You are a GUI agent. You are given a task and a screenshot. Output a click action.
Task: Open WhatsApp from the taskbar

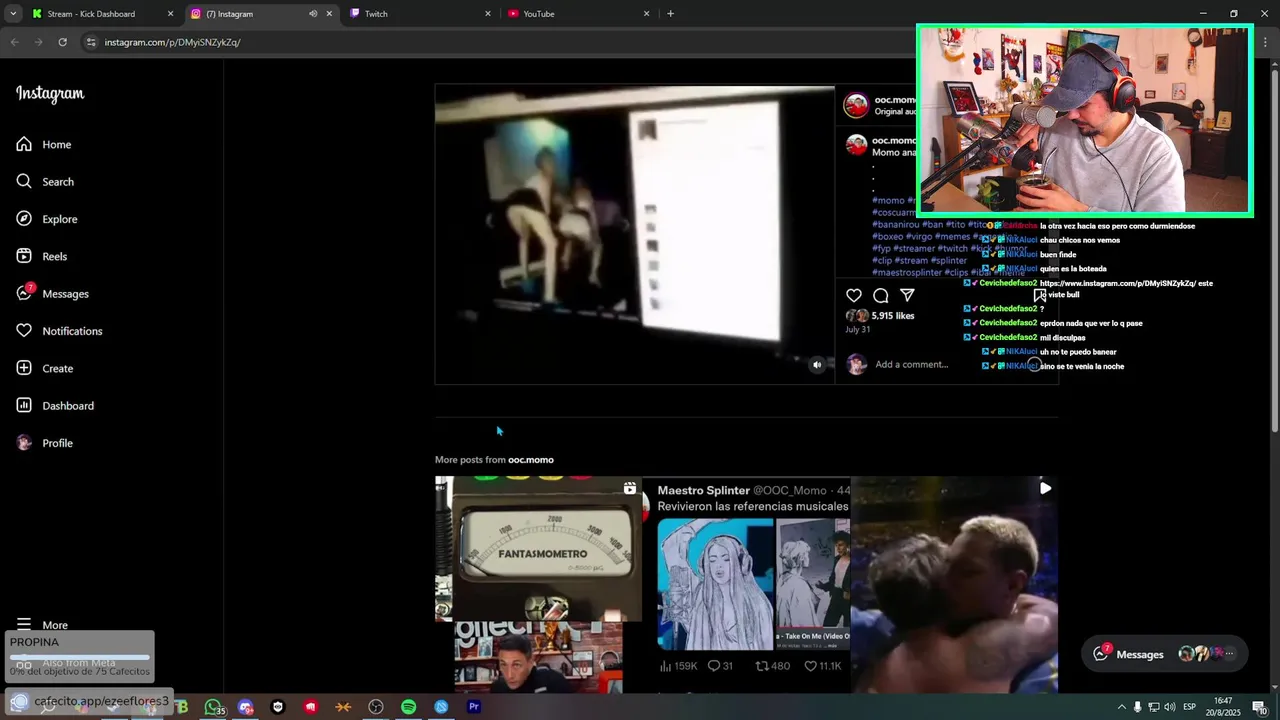213,707
